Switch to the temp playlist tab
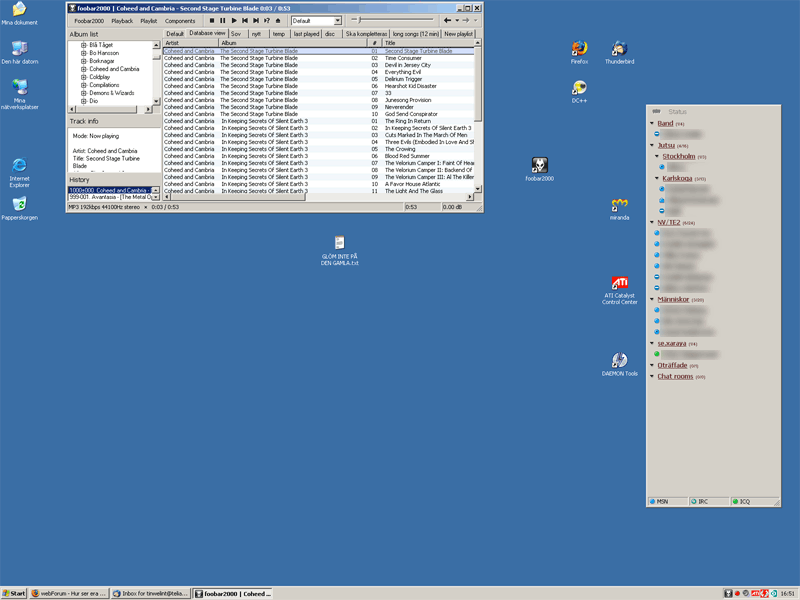 click(x=279, y=34)
